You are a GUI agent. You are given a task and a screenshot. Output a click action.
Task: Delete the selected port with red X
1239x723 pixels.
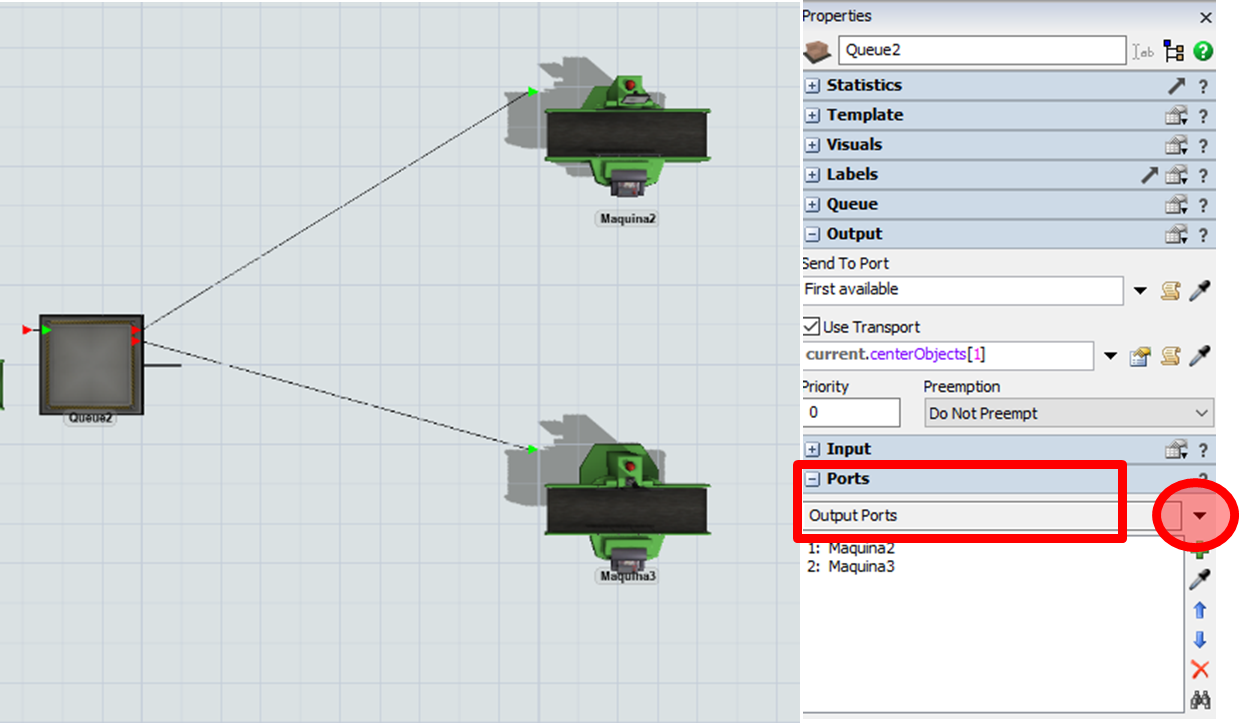[x=1200, y=670]
